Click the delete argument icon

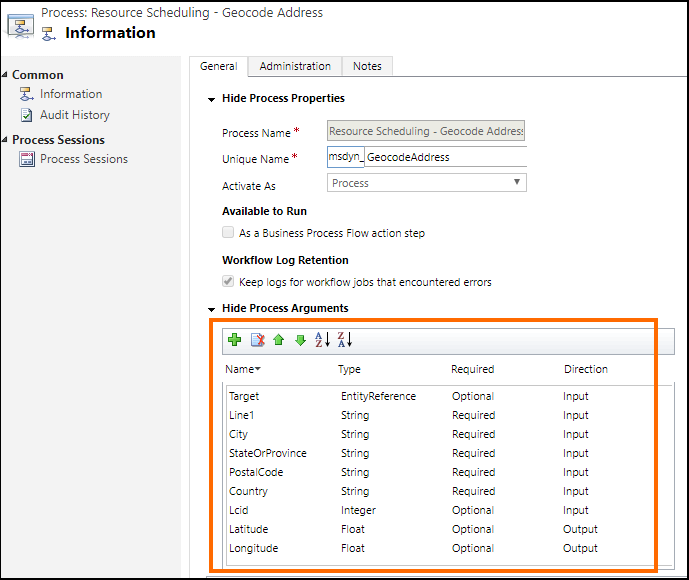pyautogui.click(x=258, y=340)
